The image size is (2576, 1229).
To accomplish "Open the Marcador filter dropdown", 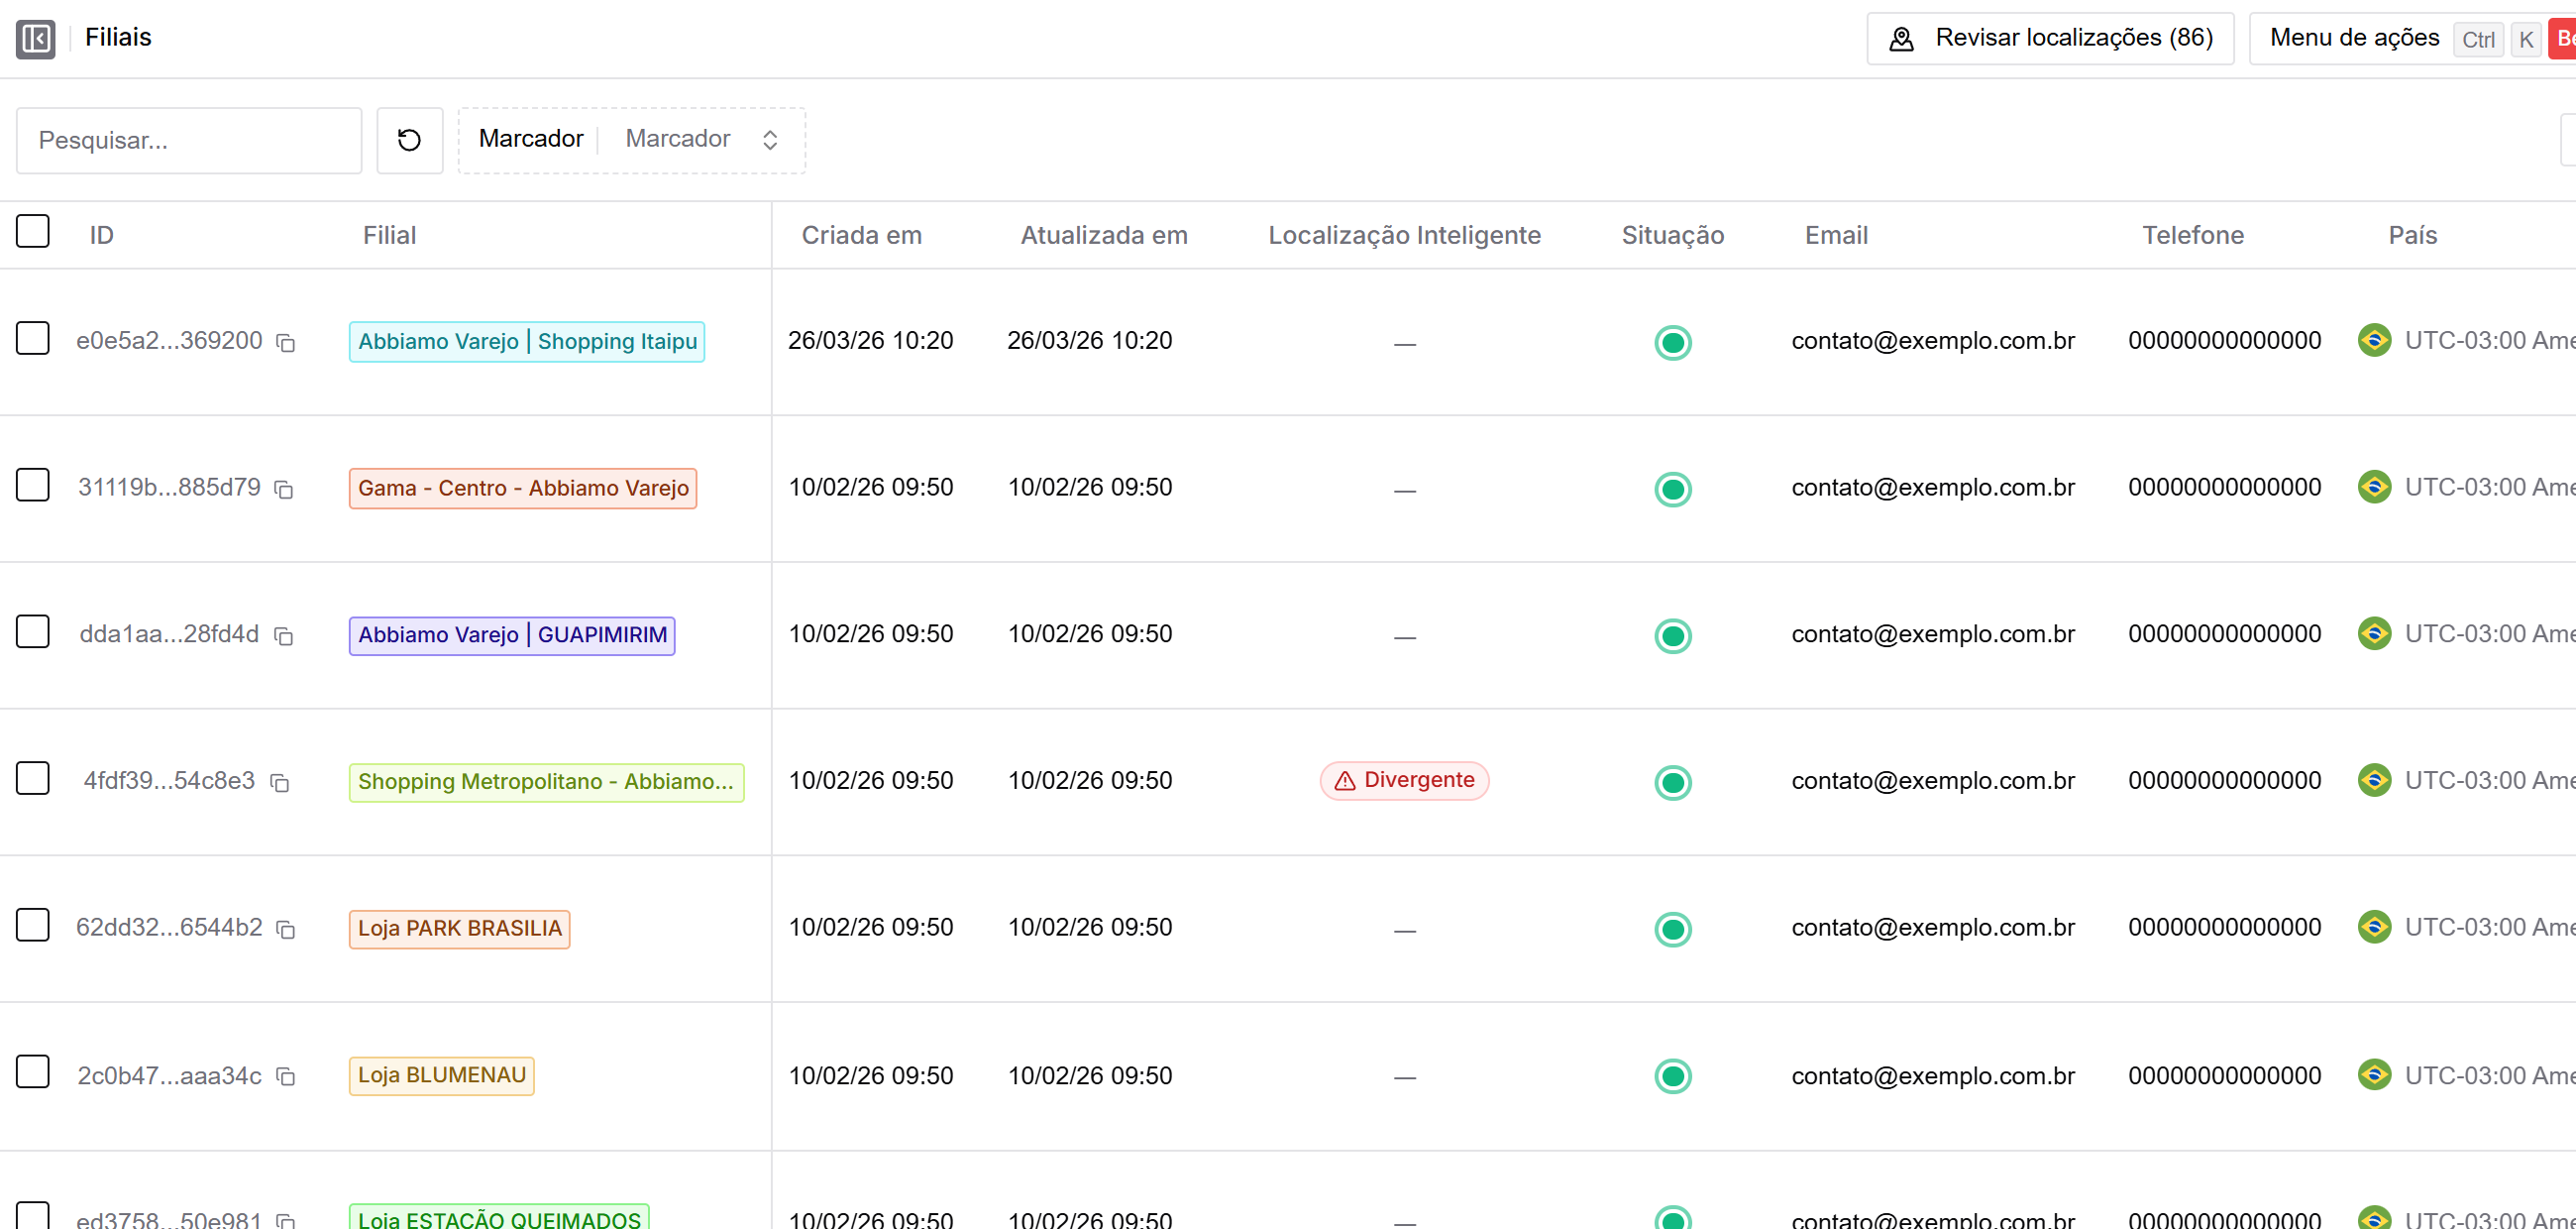I will [632, 140].
